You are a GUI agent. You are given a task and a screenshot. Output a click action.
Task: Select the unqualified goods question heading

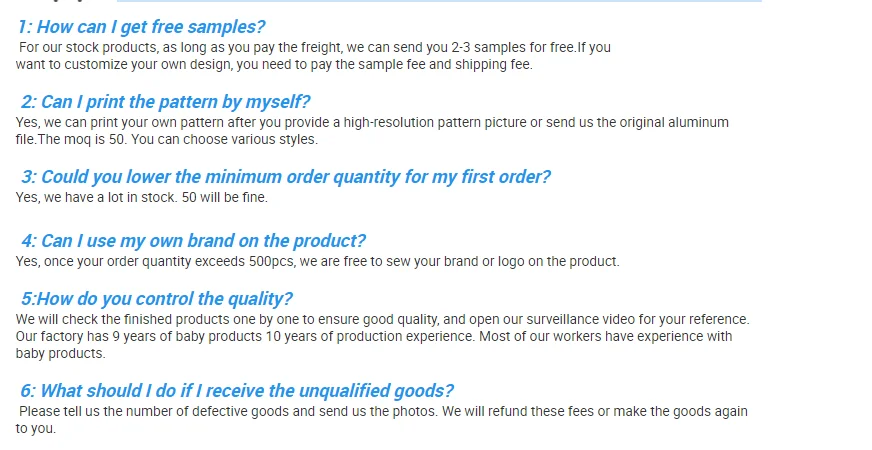coord(237,391)
